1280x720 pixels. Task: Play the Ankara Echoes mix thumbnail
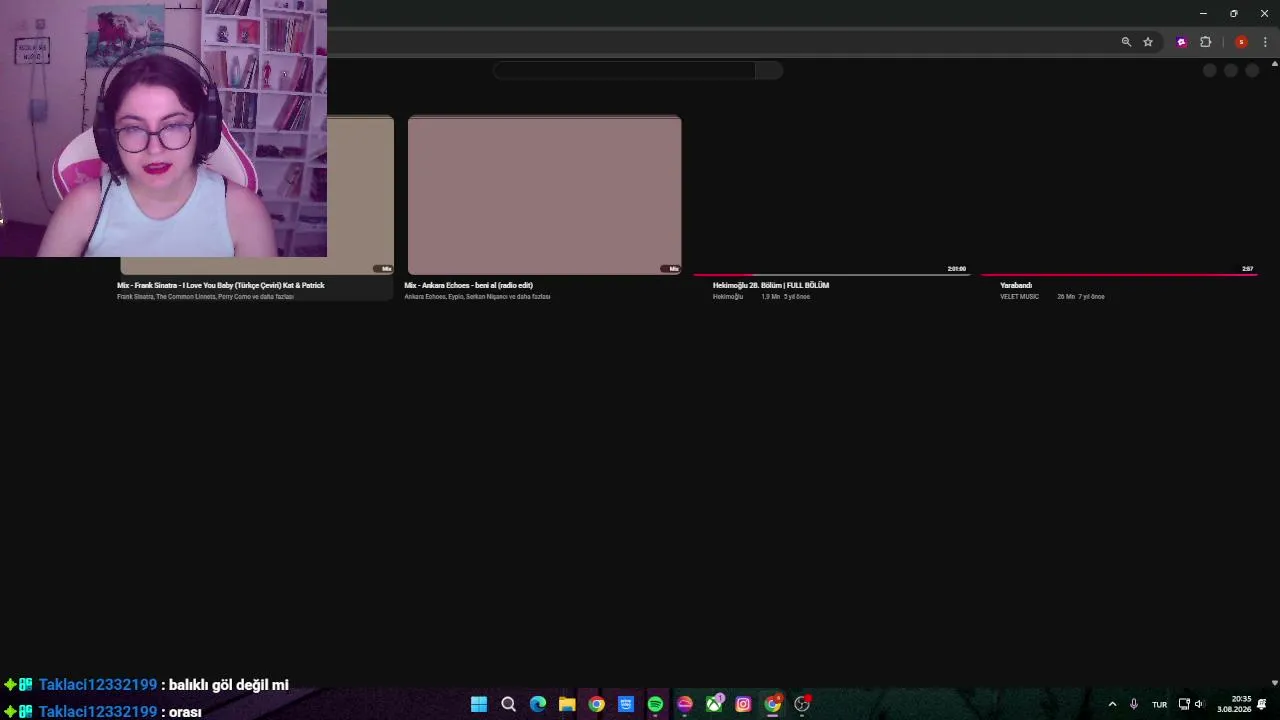[x=544, y=195]
